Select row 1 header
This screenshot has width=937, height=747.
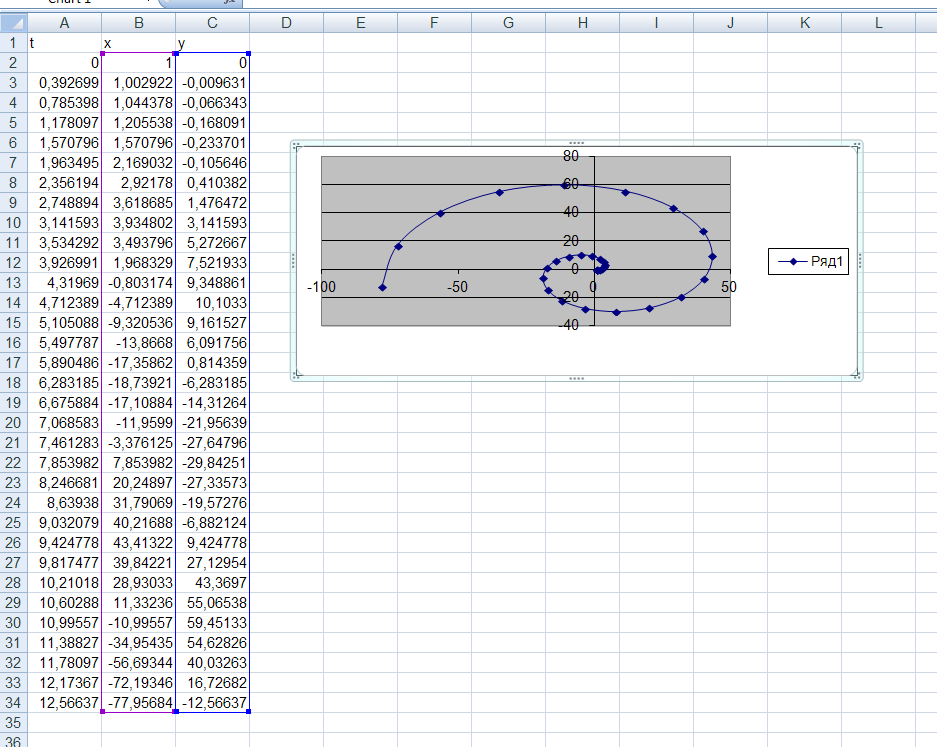(13, 43)
